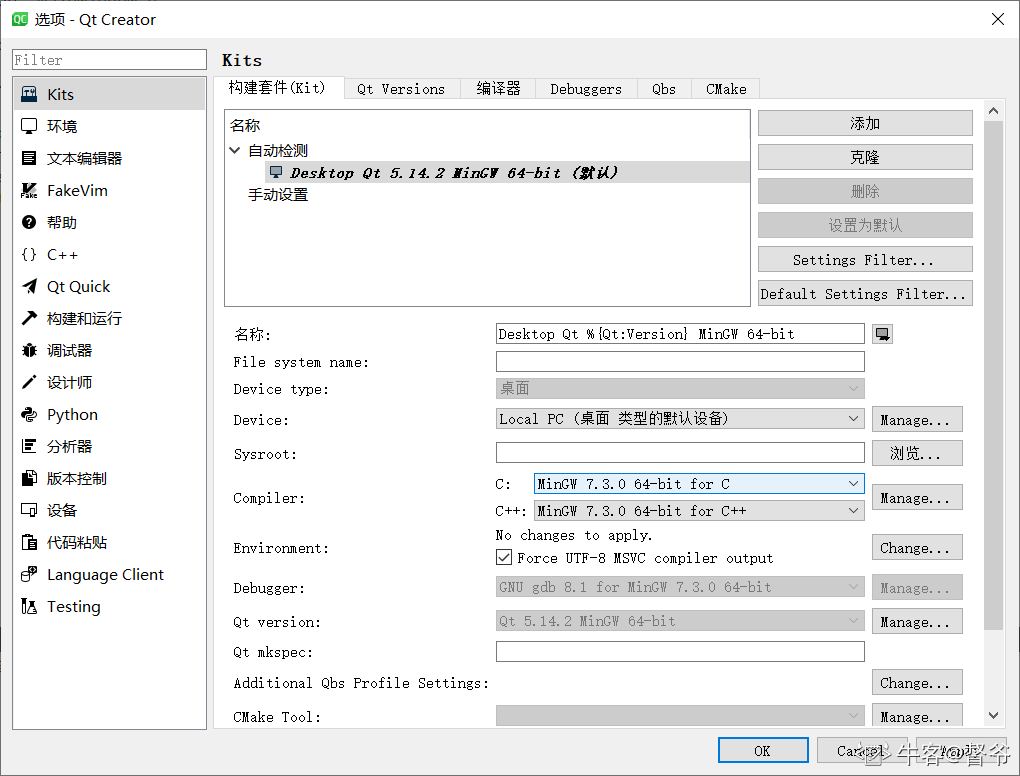Switch to the 编译器 tab

click(498, 89)
